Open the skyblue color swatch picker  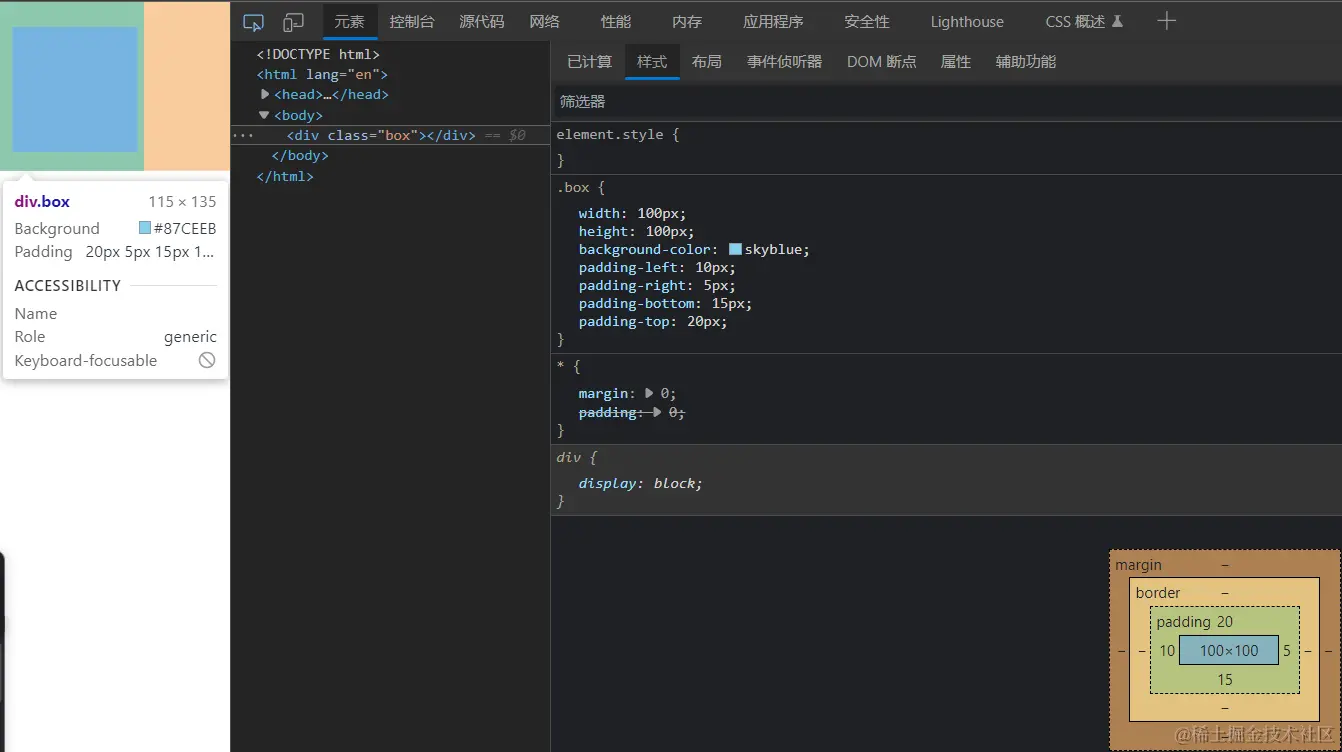point(735,249)
